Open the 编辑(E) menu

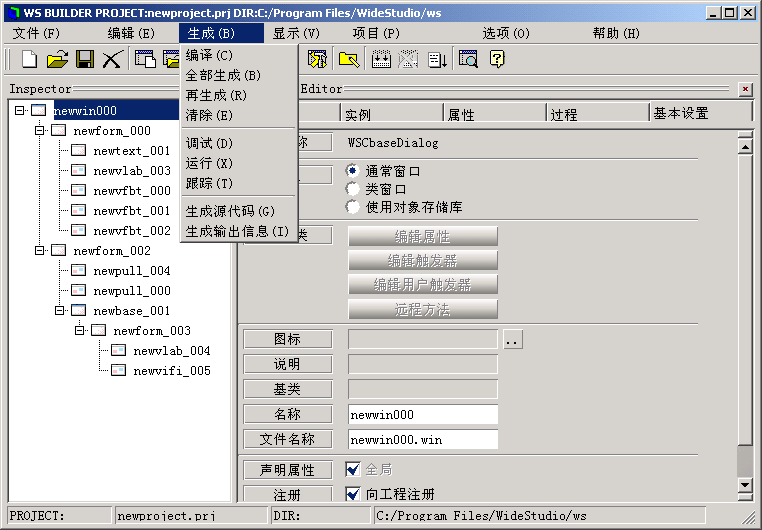(x=131, y=33)
